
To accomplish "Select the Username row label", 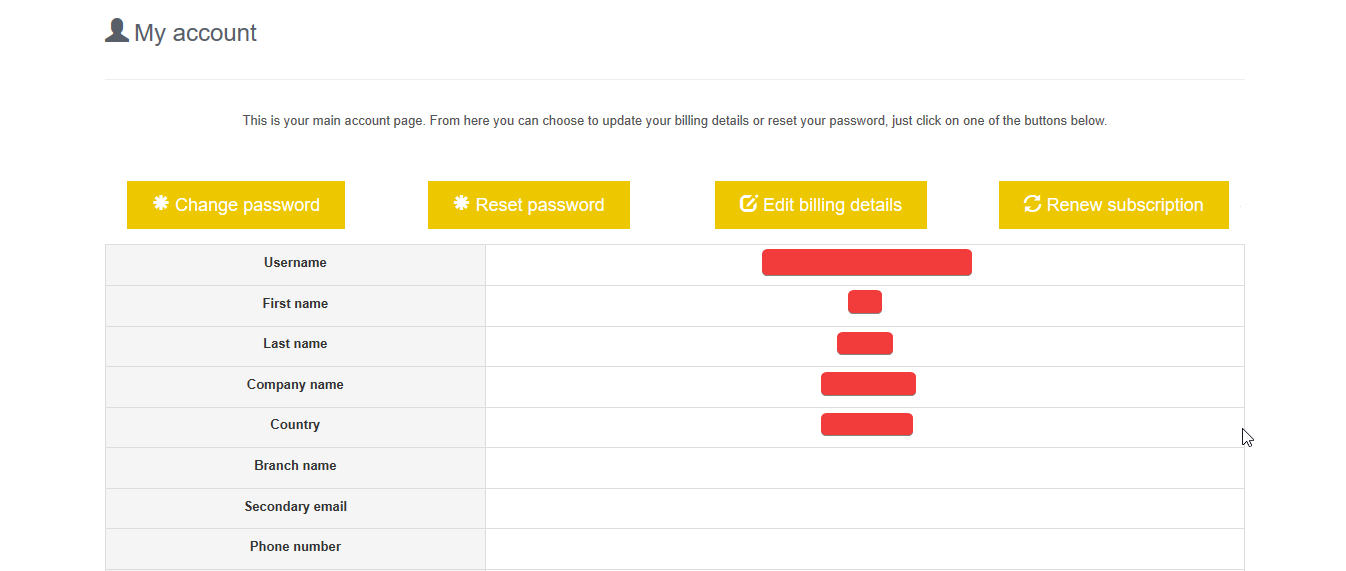I will pyautogui.click(x=295, y=263).
